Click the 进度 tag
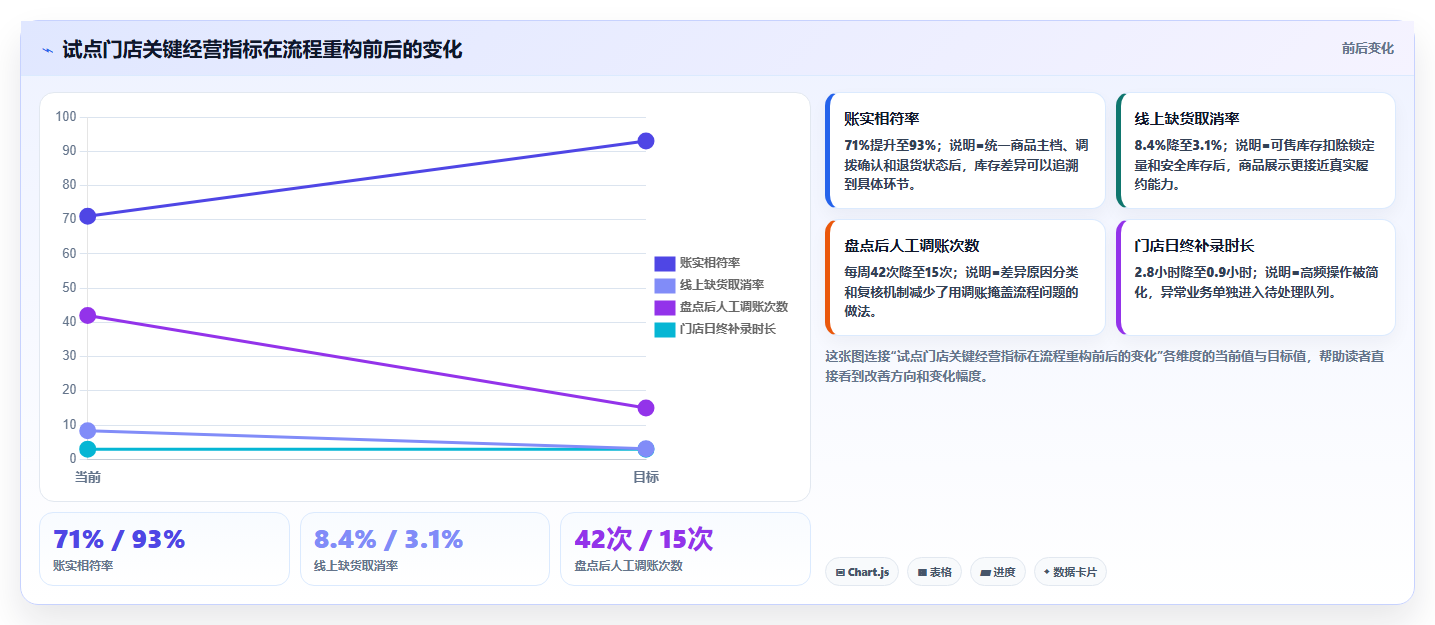Screen dimensions: 1435x625 click(998, 572)
